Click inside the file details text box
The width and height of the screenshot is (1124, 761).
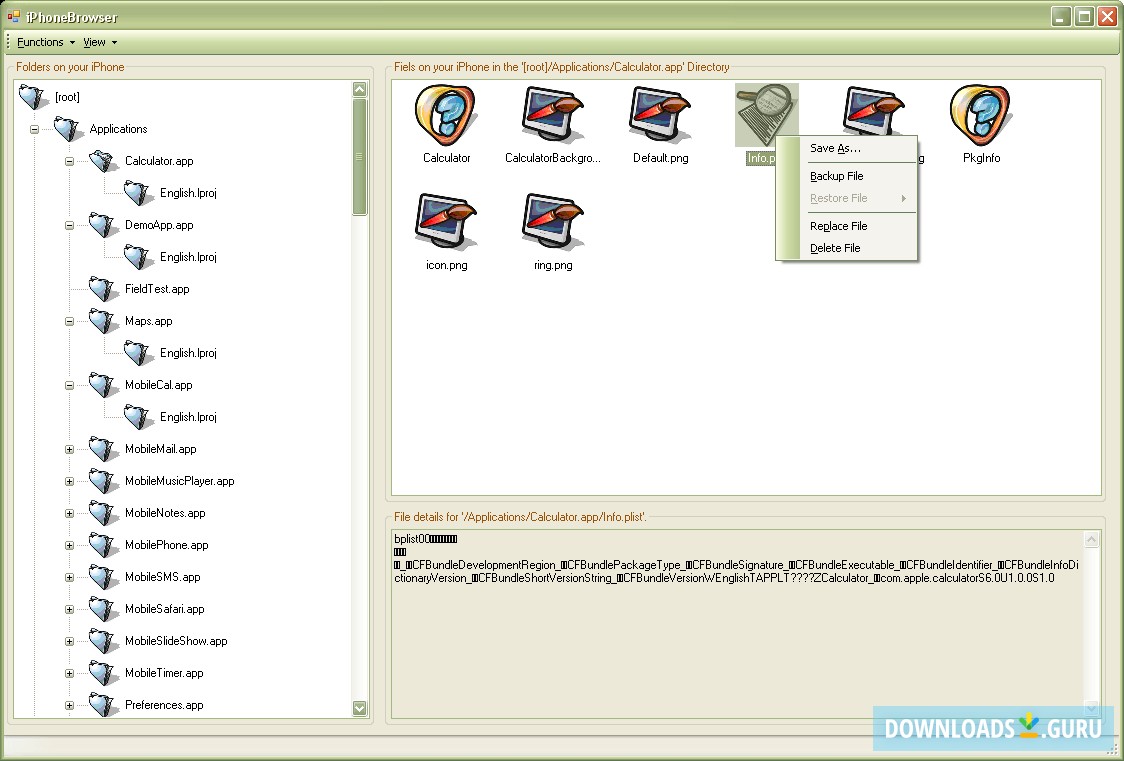click(x=737, y=623)
